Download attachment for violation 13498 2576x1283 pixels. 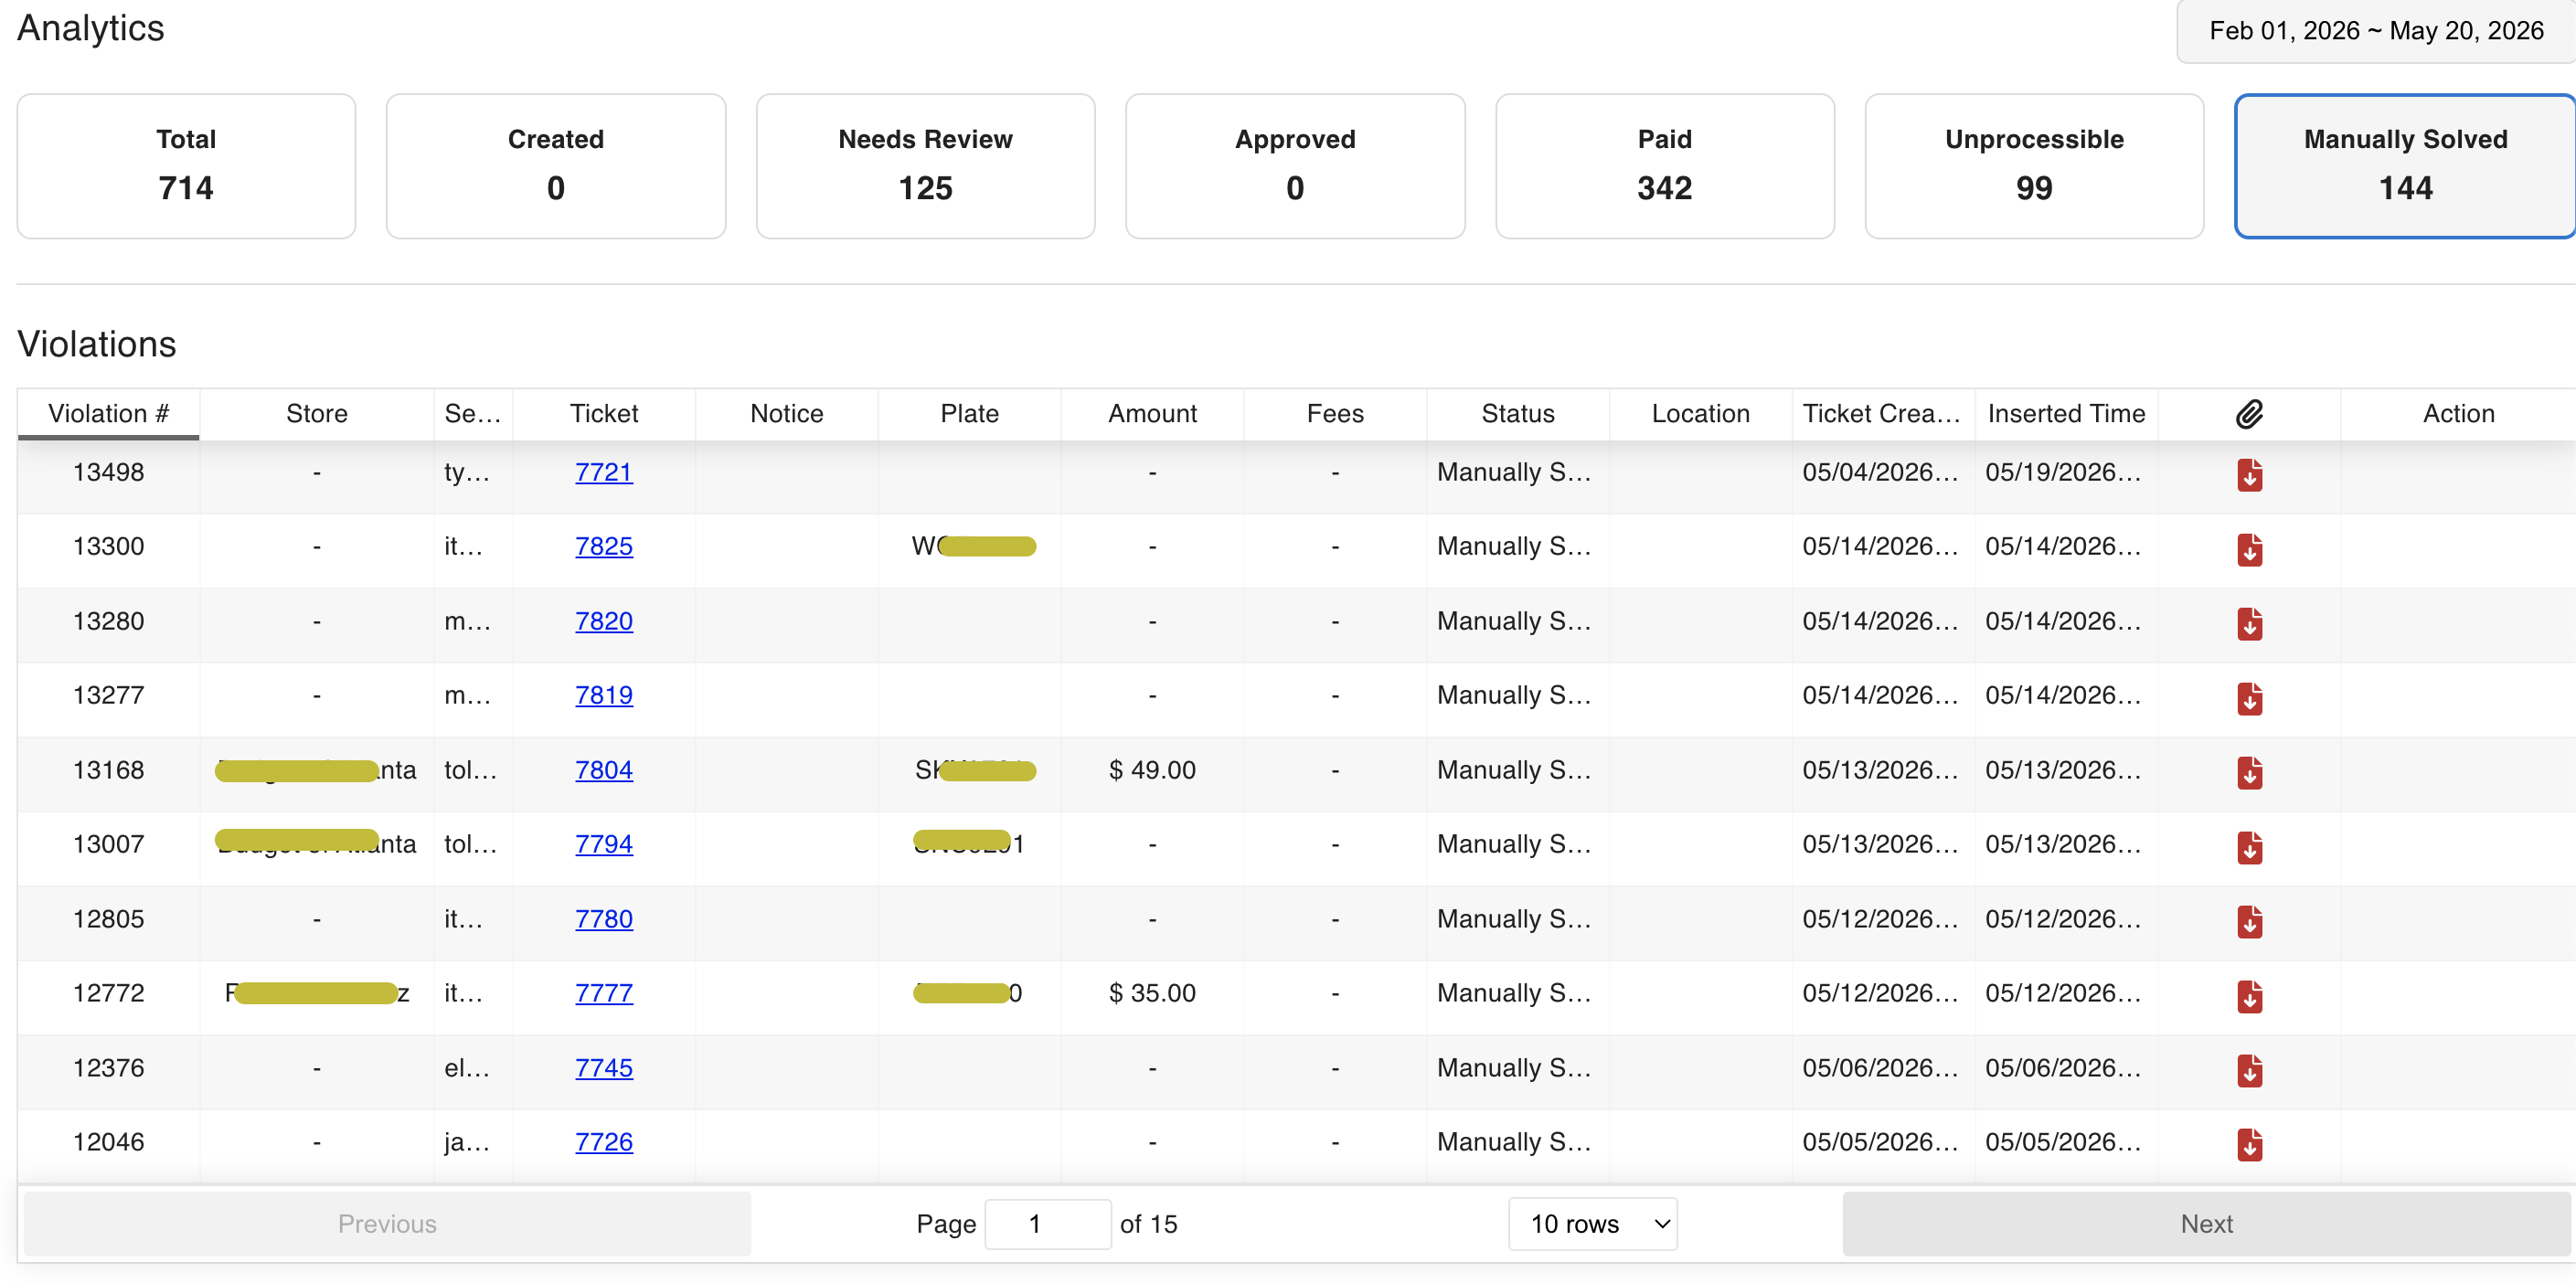click(2249, 474)
